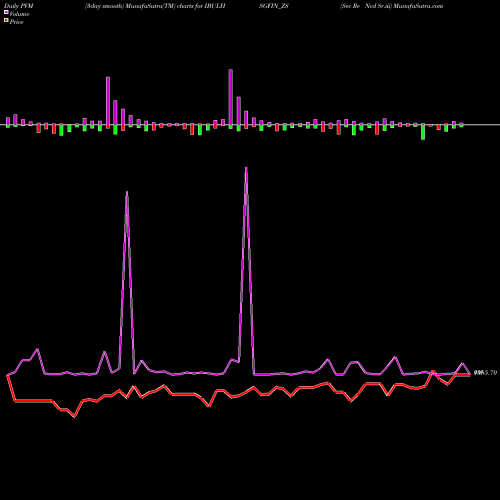Click the price value label at line end
Image resolution: width=500 pixels, height=500 pixels.
(x=485, y=373)
